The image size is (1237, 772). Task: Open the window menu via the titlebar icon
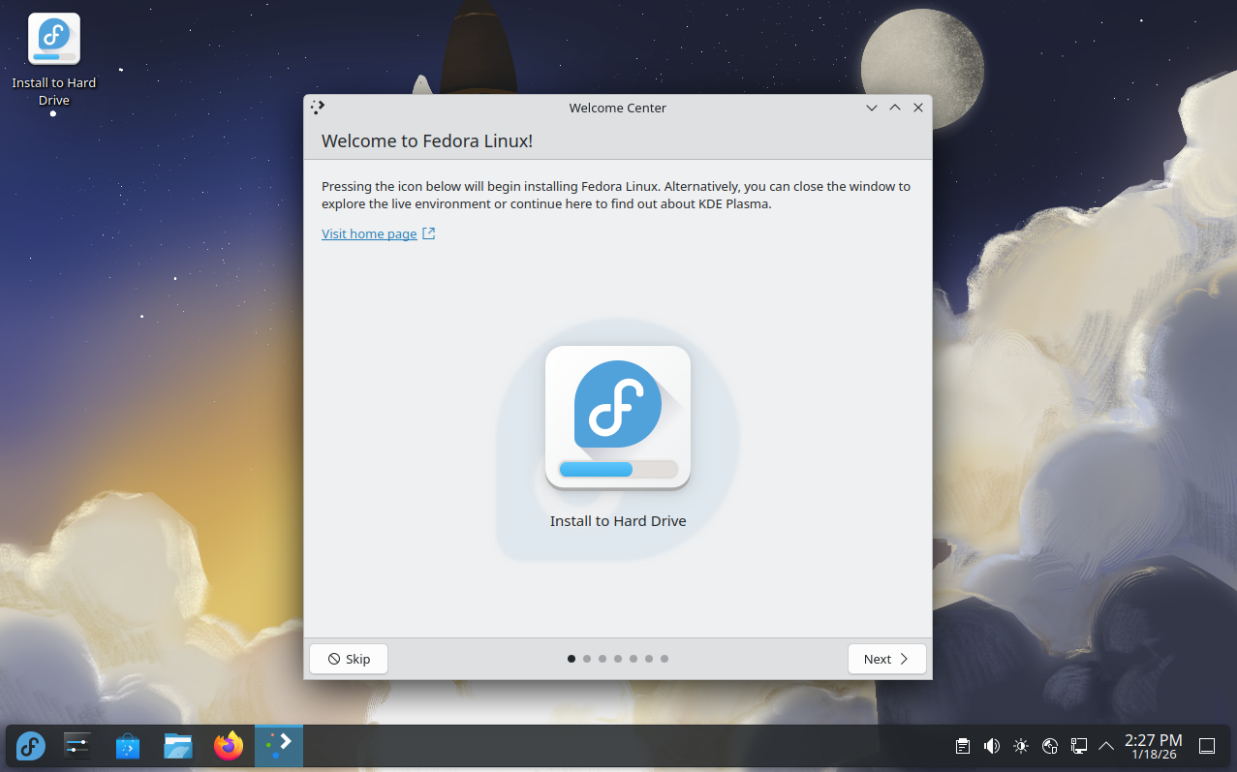(x=317, y=107)
